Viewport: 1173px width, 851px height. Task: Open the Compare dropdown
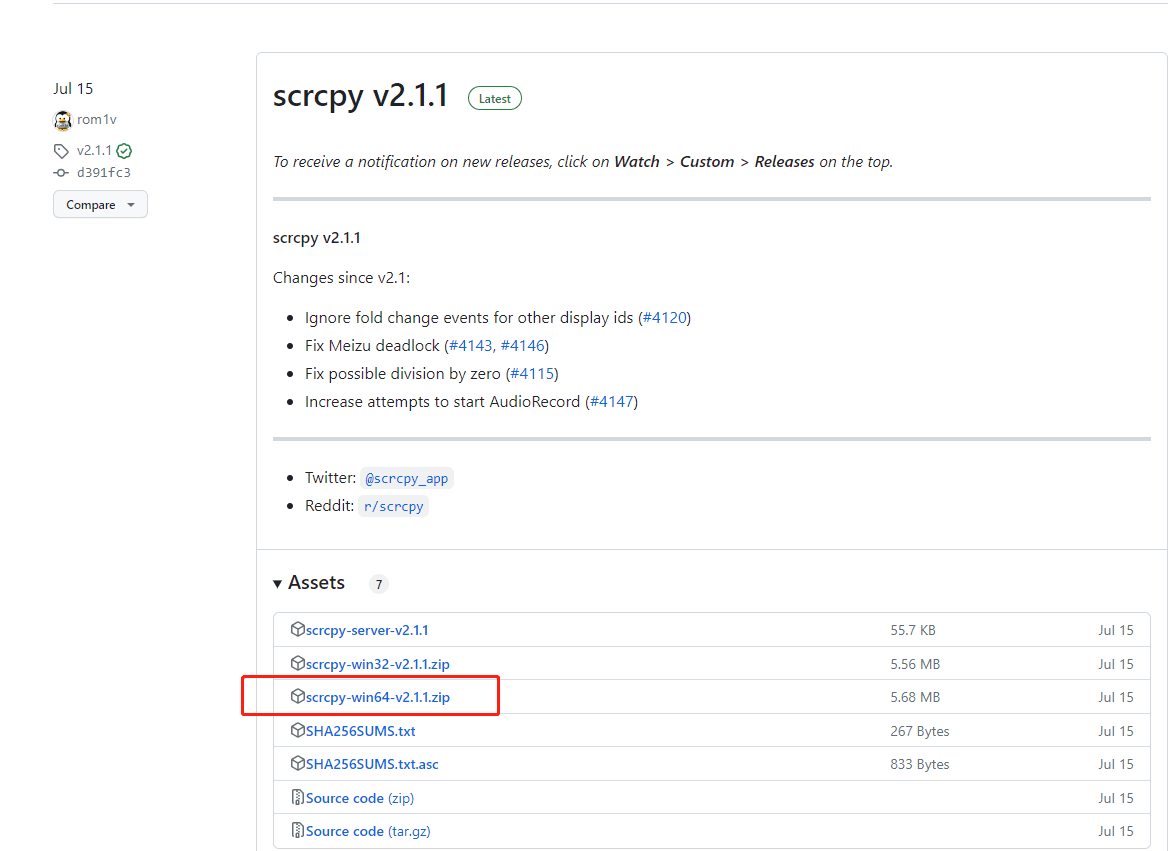[x=100, y=205]
